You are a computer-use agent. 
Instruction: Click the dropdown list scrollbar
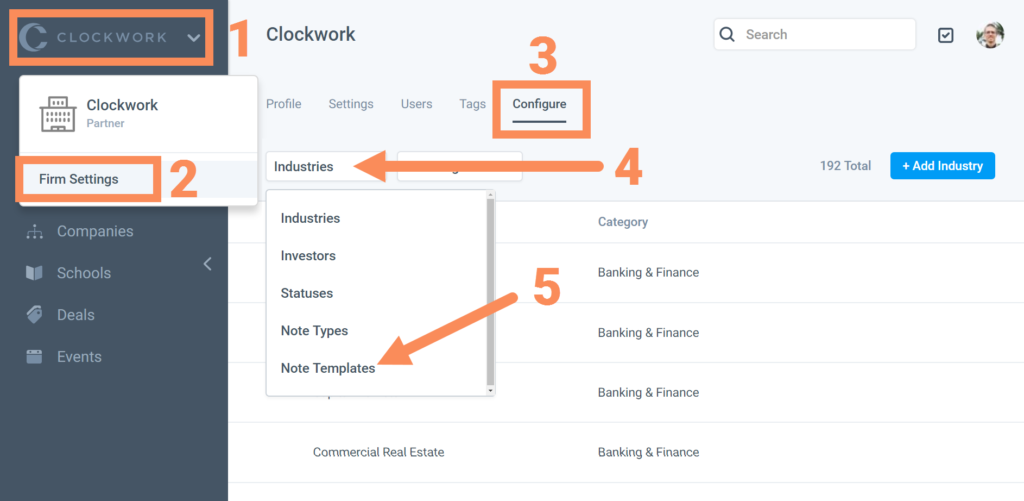490,290
